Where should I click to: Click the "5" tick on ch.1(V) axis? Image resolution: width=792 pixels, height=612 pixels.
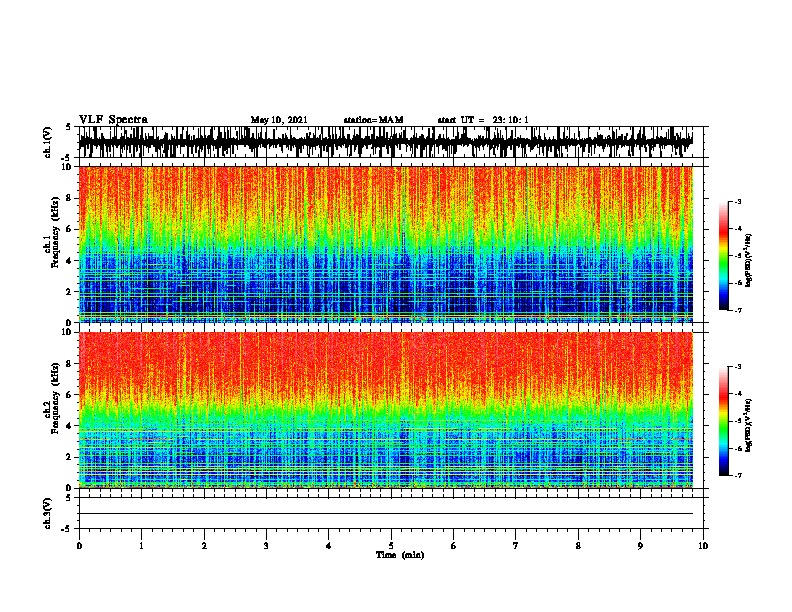[69, 127]
